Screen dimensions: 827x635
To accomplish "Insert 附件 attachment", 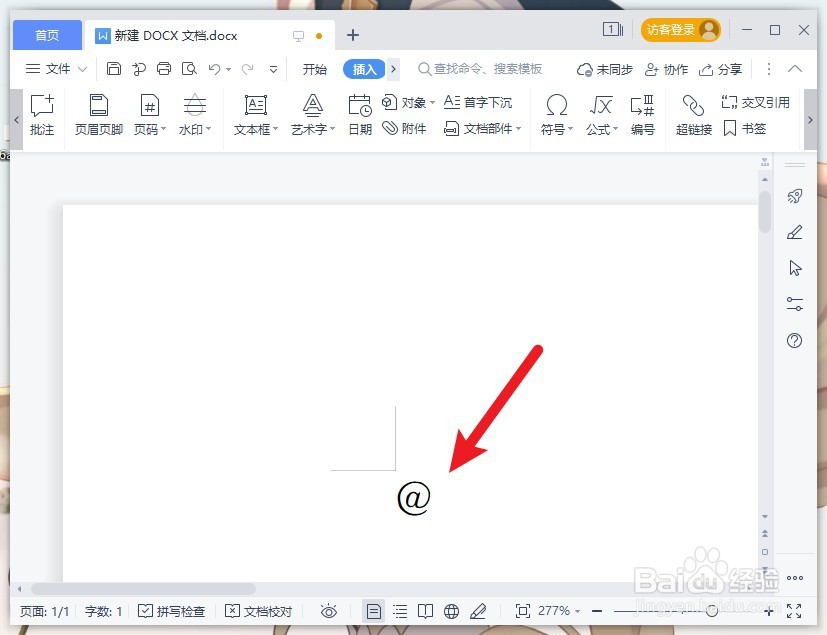I will tap(405, 128).
